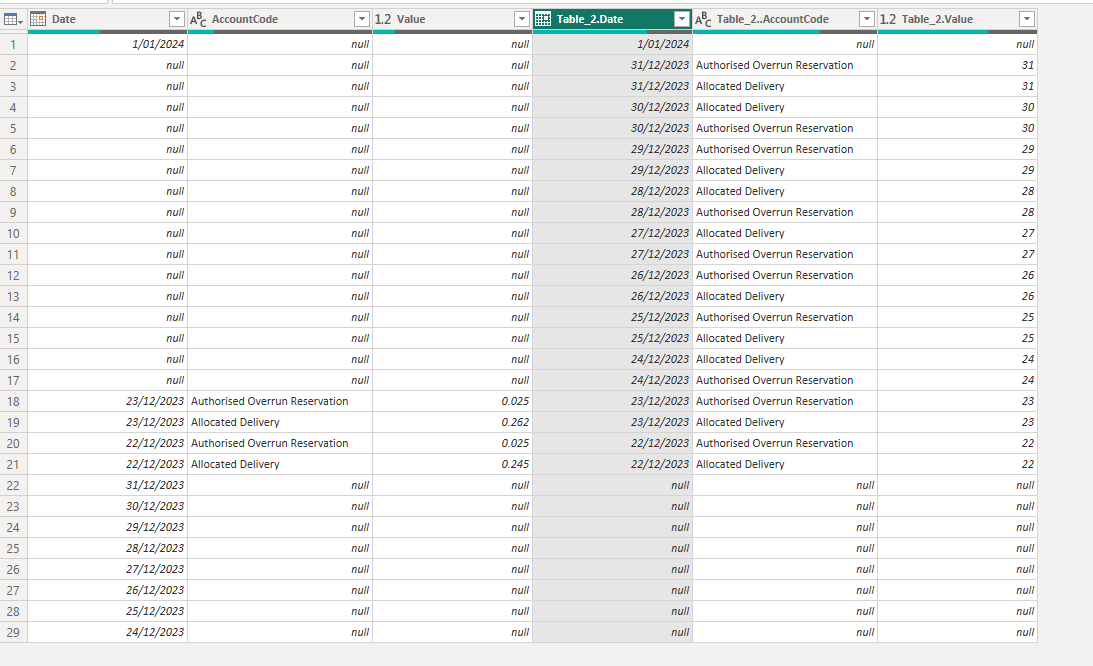
Task: Open the filter dropdown for Date column
Action: [176, 20]
